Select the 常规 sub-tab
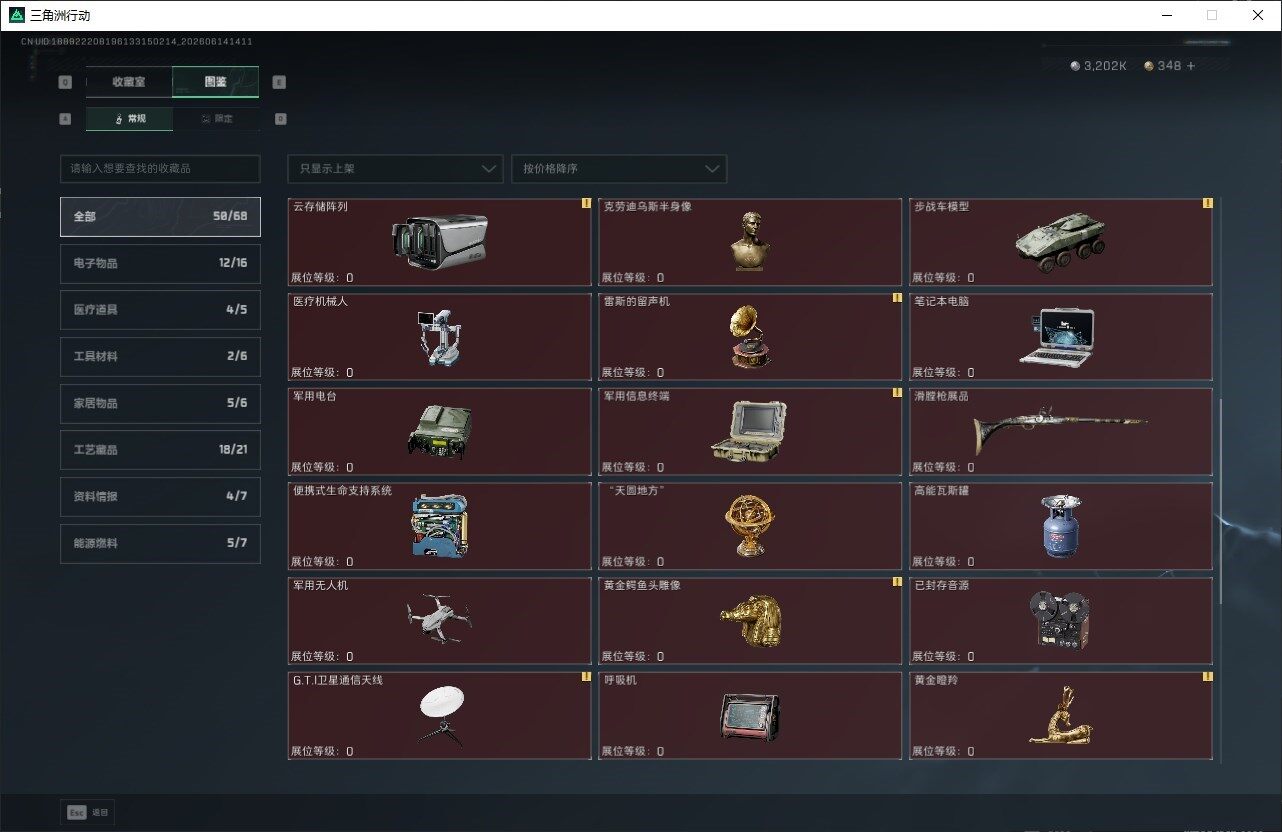 tap(129, 118)
